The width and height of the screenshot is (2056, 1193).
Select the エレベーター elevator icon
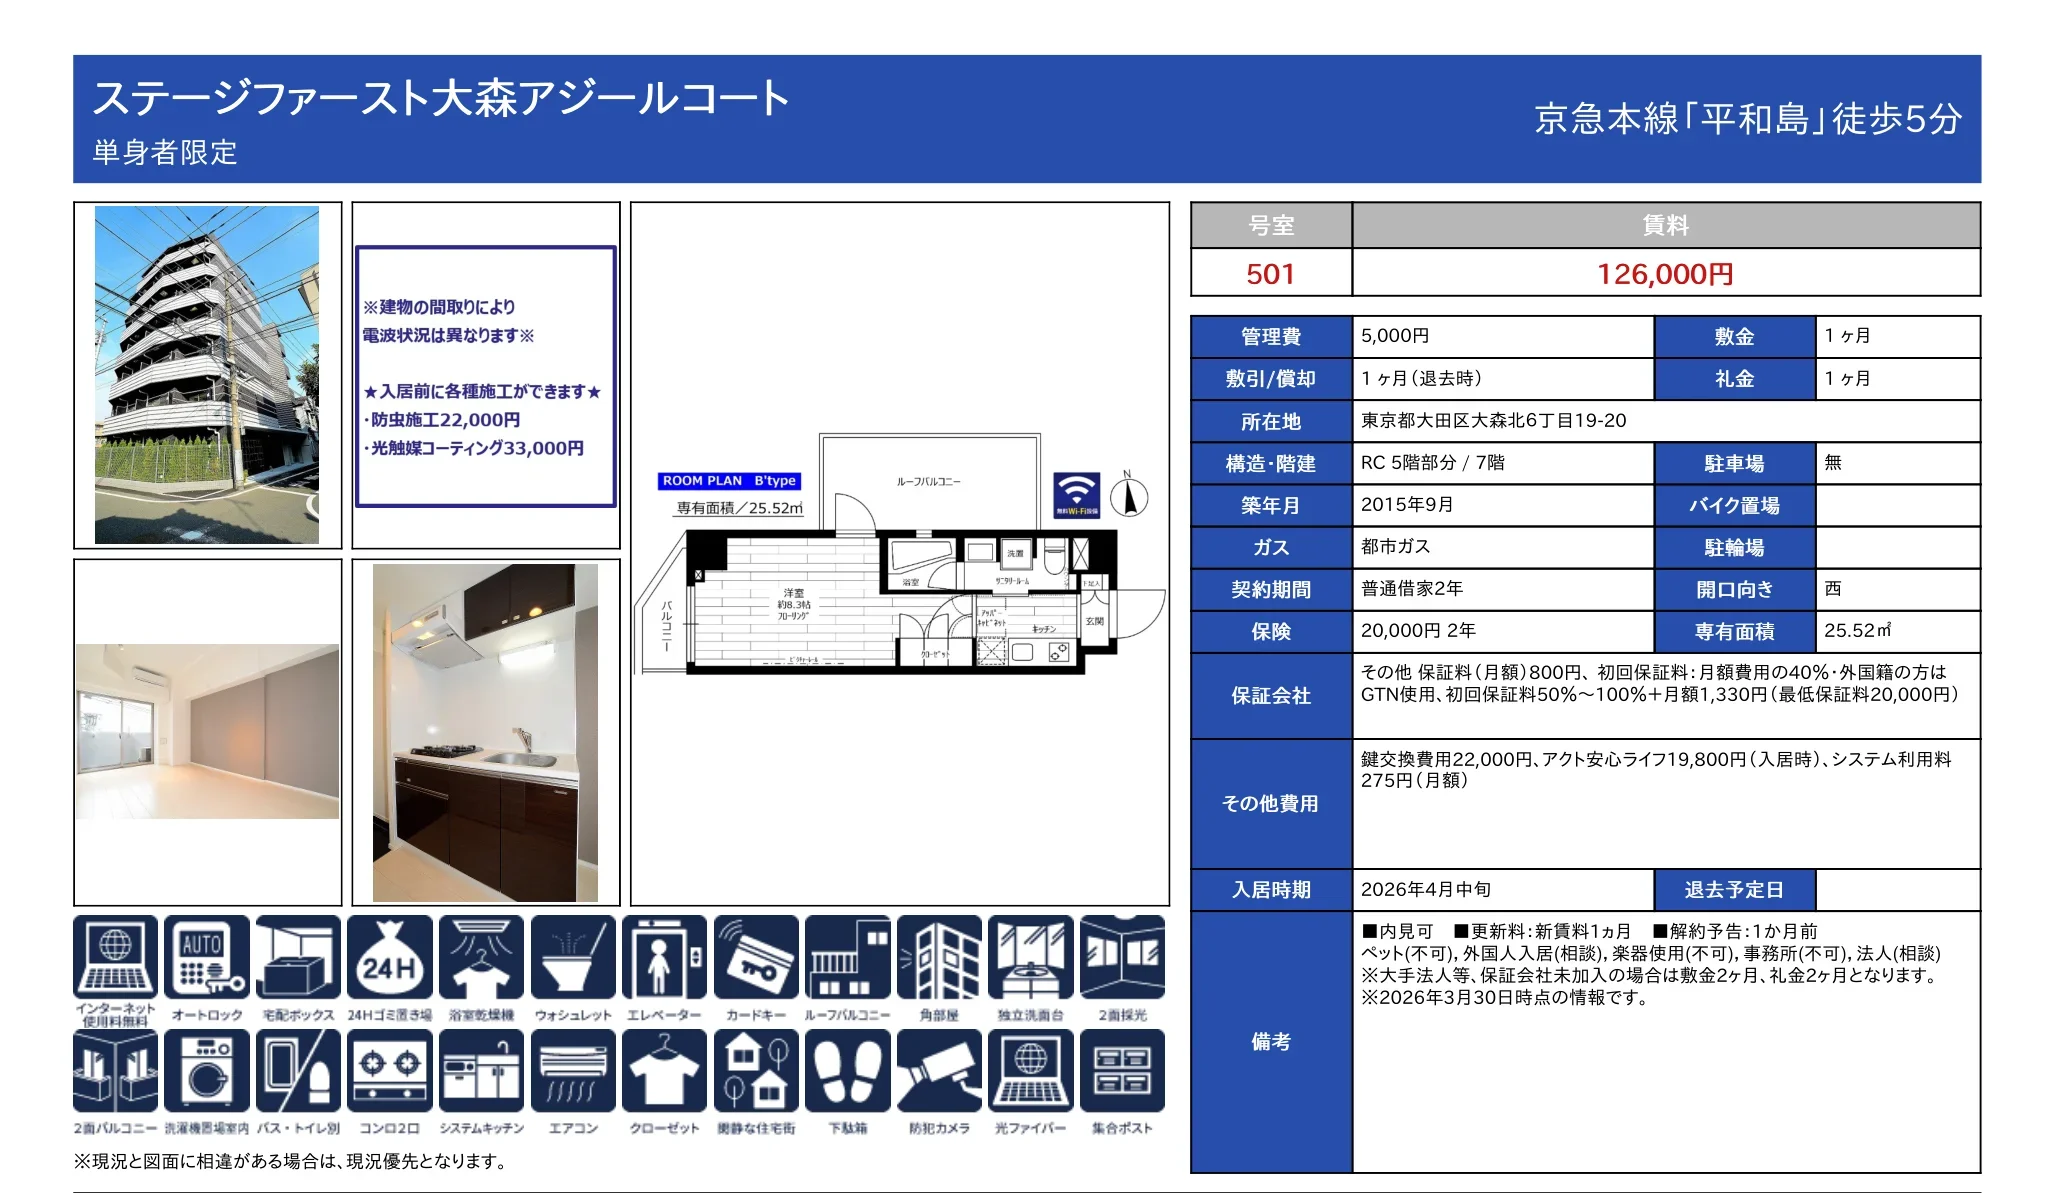663,965
